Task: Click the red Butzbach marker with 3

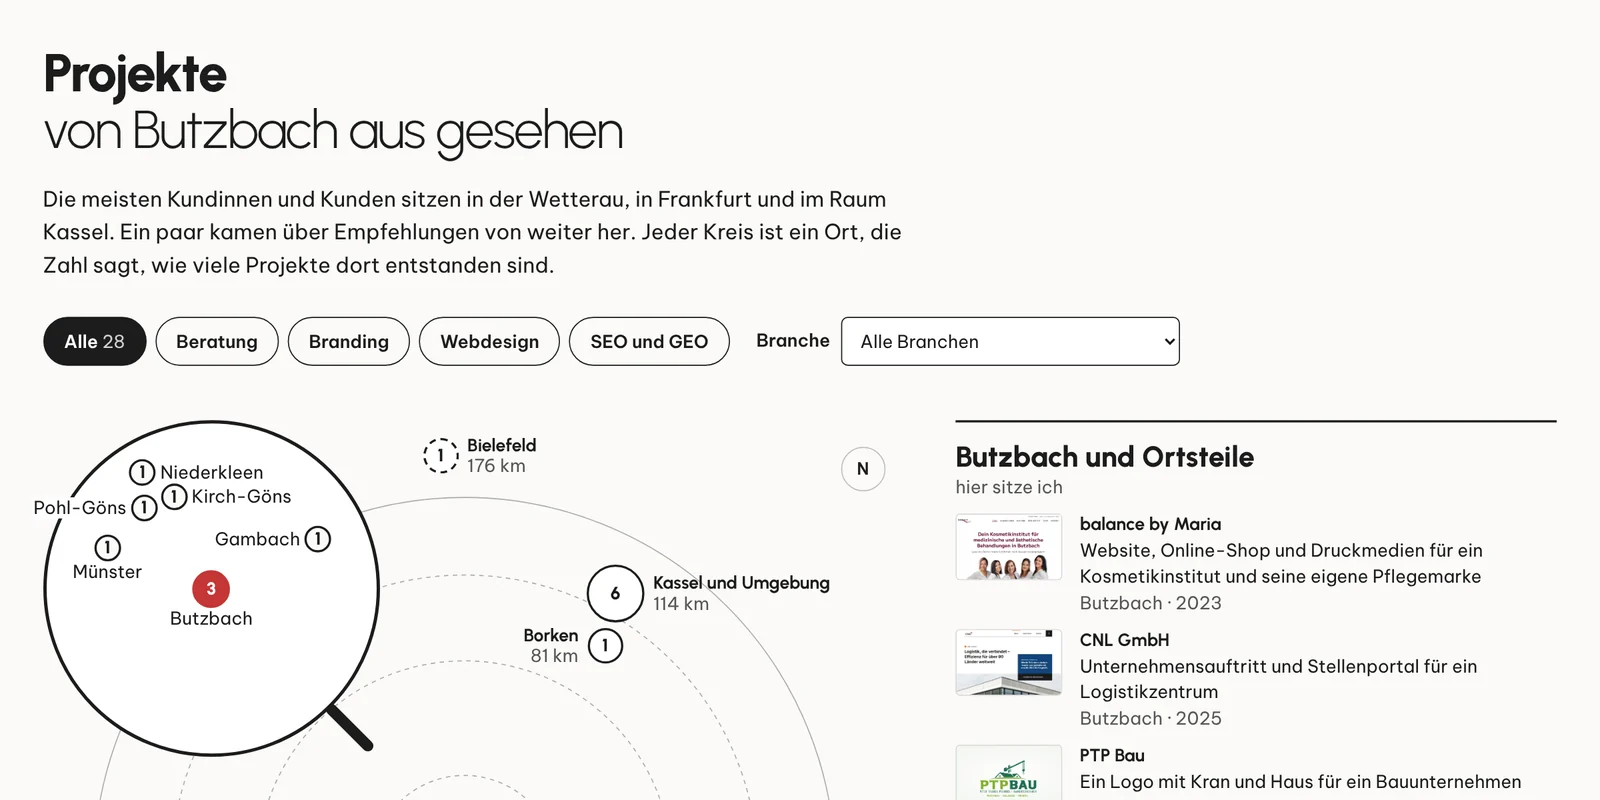Action: click(x=211, y=589)
